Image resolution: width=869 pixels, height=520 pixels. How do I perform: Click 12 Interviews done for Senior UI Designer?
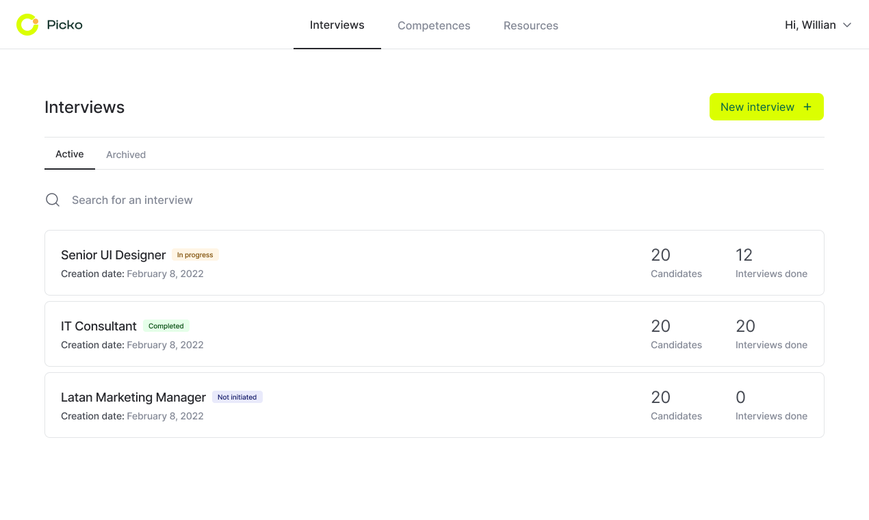pos(771,263)
